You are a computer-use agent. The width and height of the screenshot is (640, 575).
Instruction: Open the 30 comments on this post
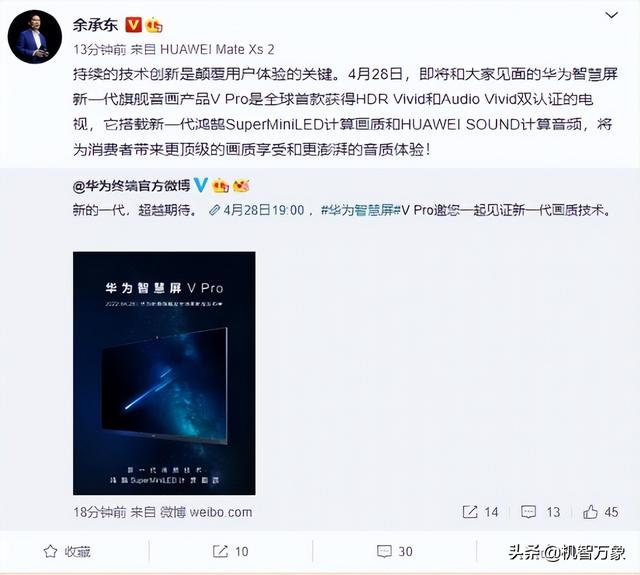tap(394, 552)
